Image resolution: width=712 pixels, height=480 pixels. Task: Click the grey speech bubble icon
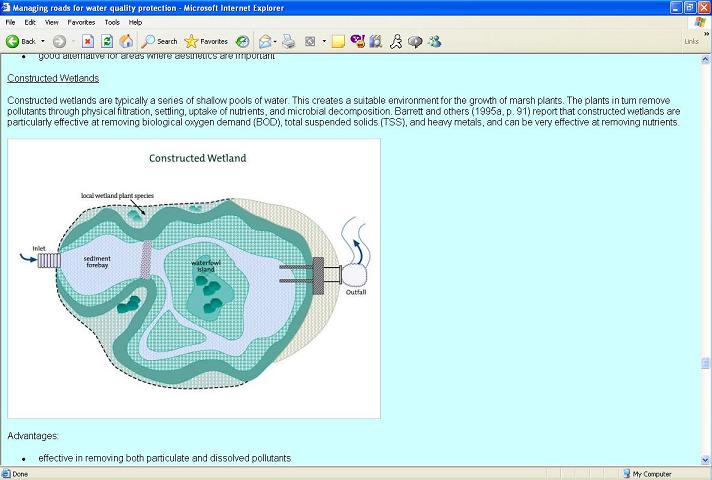(x=415, y=42)
